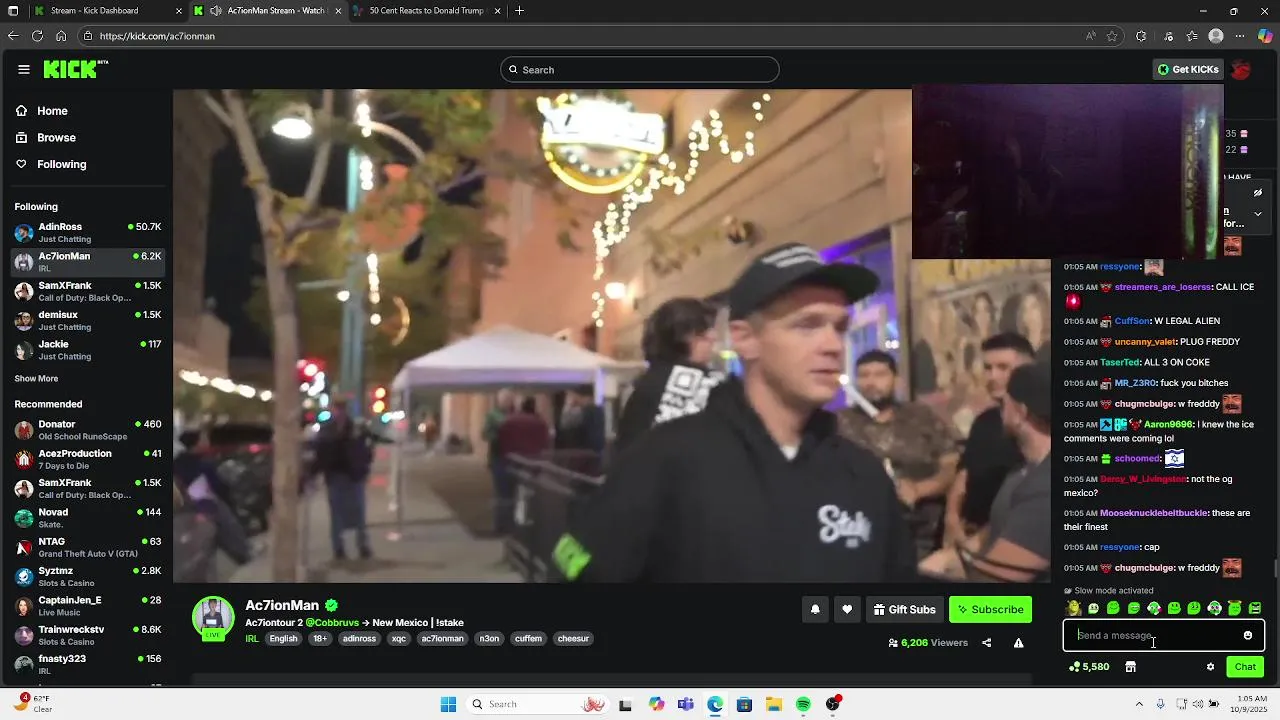Open the hamburger sidebar menu
The height and width of the screenshot is (720, 1280).
coord(23,69)
